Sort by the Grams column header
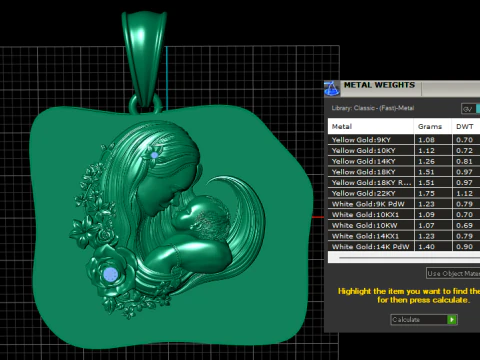Viewport: 480px width, 360px height. tap(433, 126)
